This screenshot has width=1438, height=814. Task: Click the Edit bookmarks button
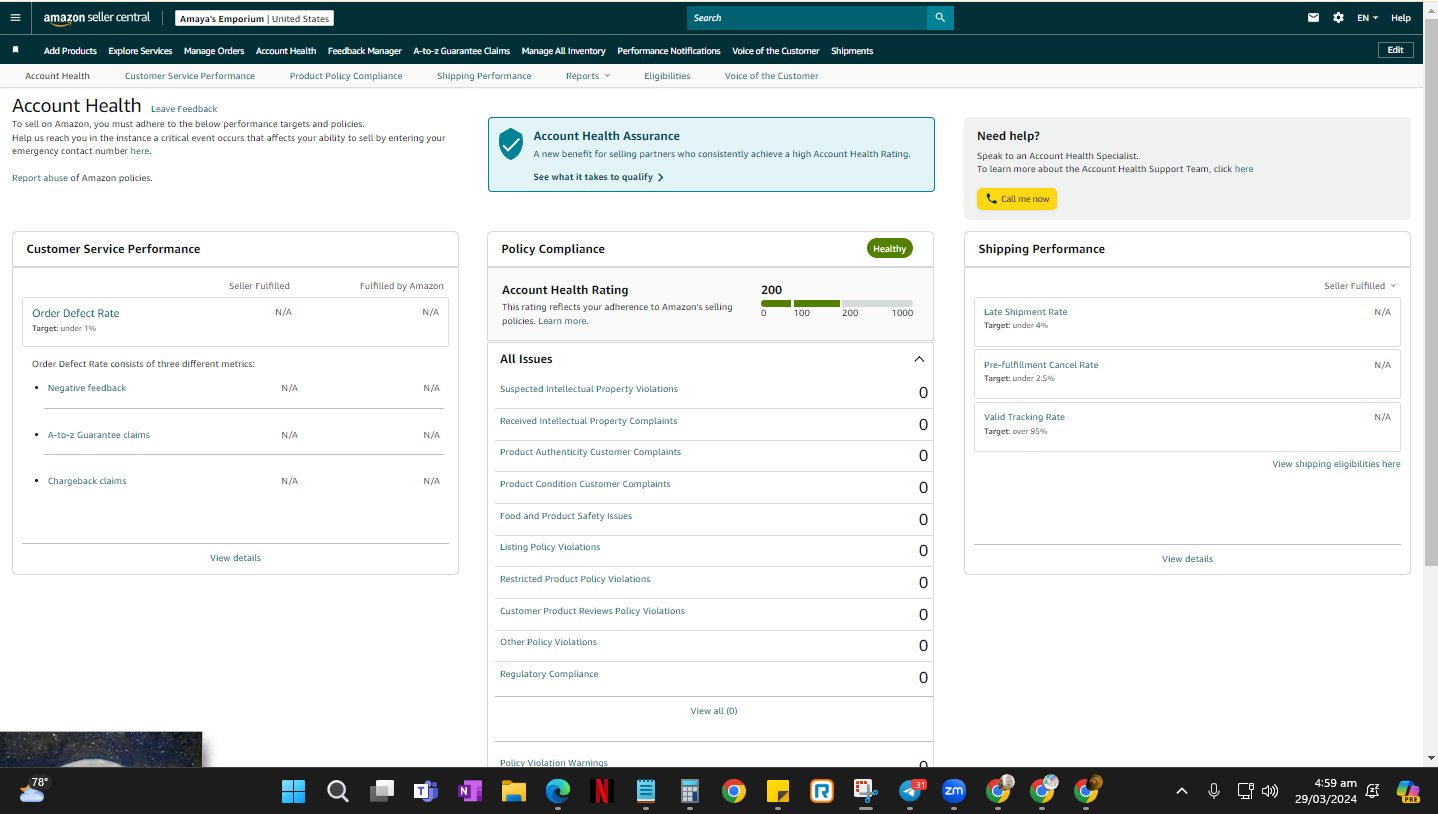1396,50
